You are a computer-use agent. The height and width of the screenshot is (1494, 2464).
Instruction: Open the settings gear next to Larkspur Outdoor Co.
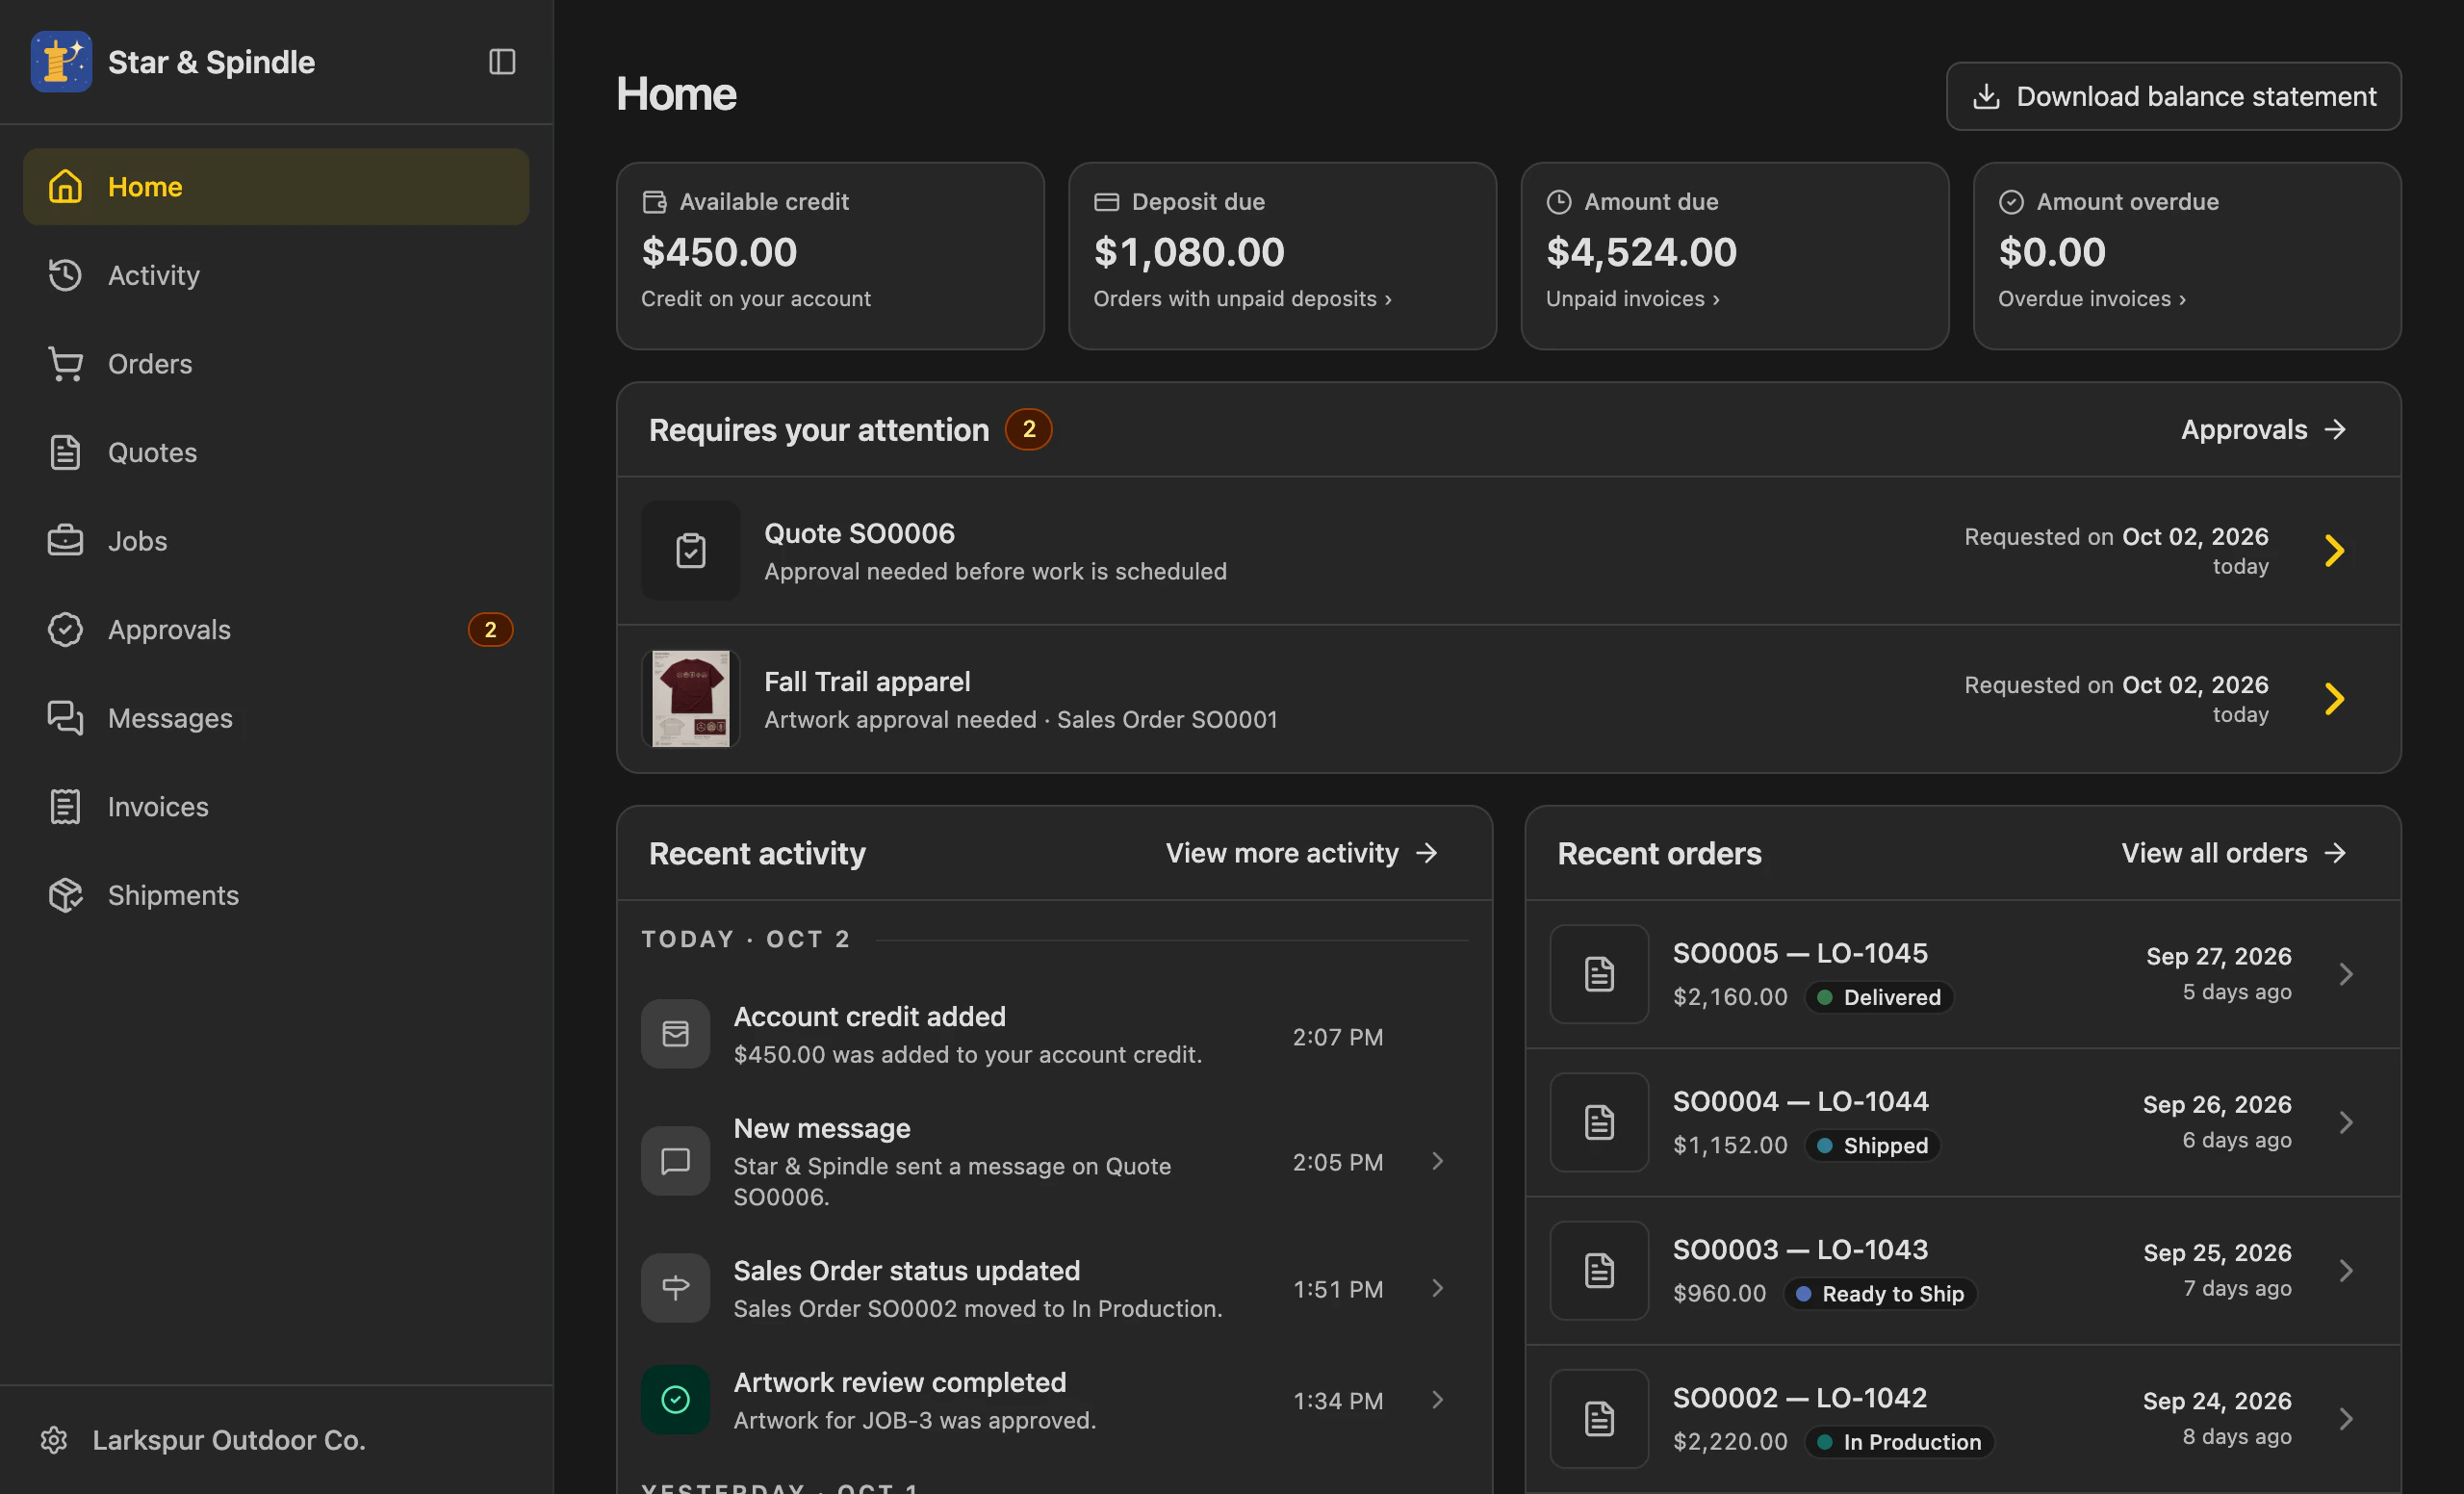(x=54, y=1440)
